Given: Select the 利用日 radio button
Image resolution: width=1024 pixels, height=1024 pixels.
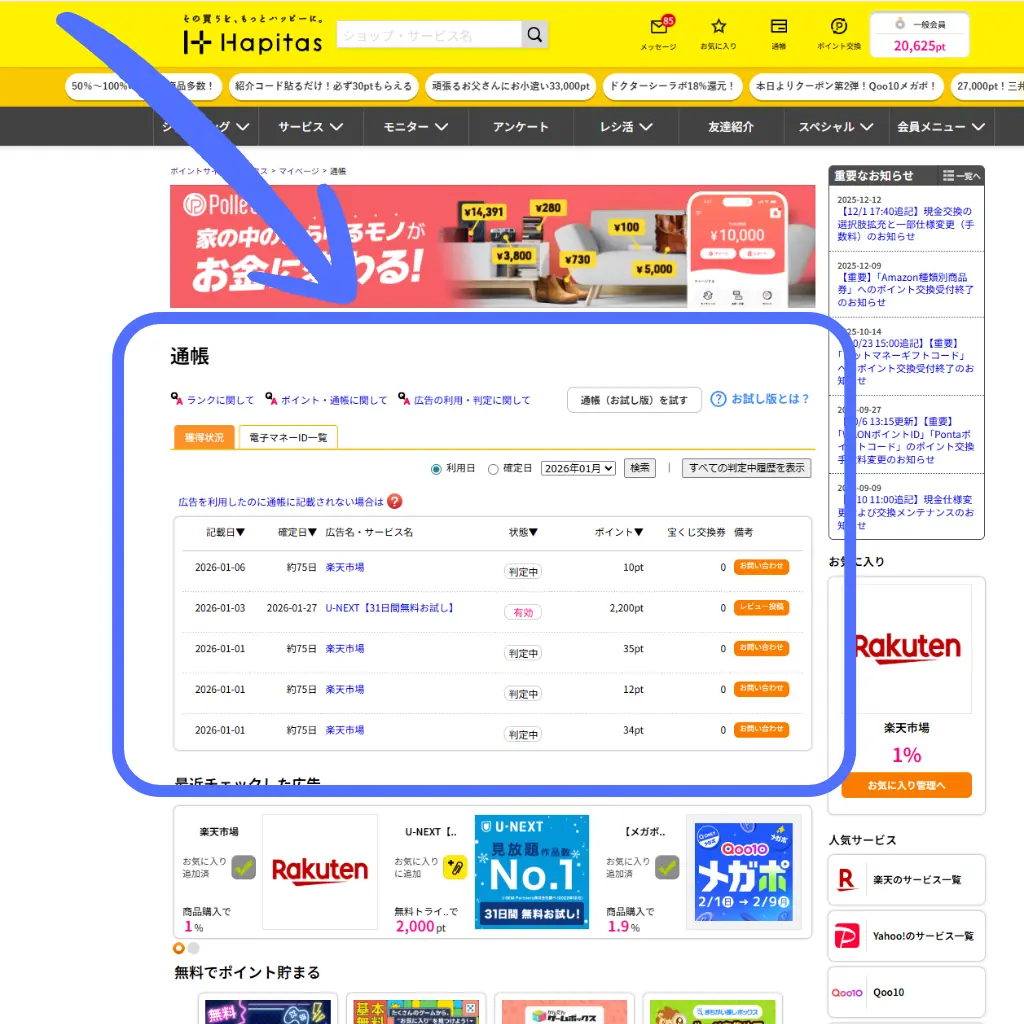Looking at the screenshot, I should [x=436, y=467].
